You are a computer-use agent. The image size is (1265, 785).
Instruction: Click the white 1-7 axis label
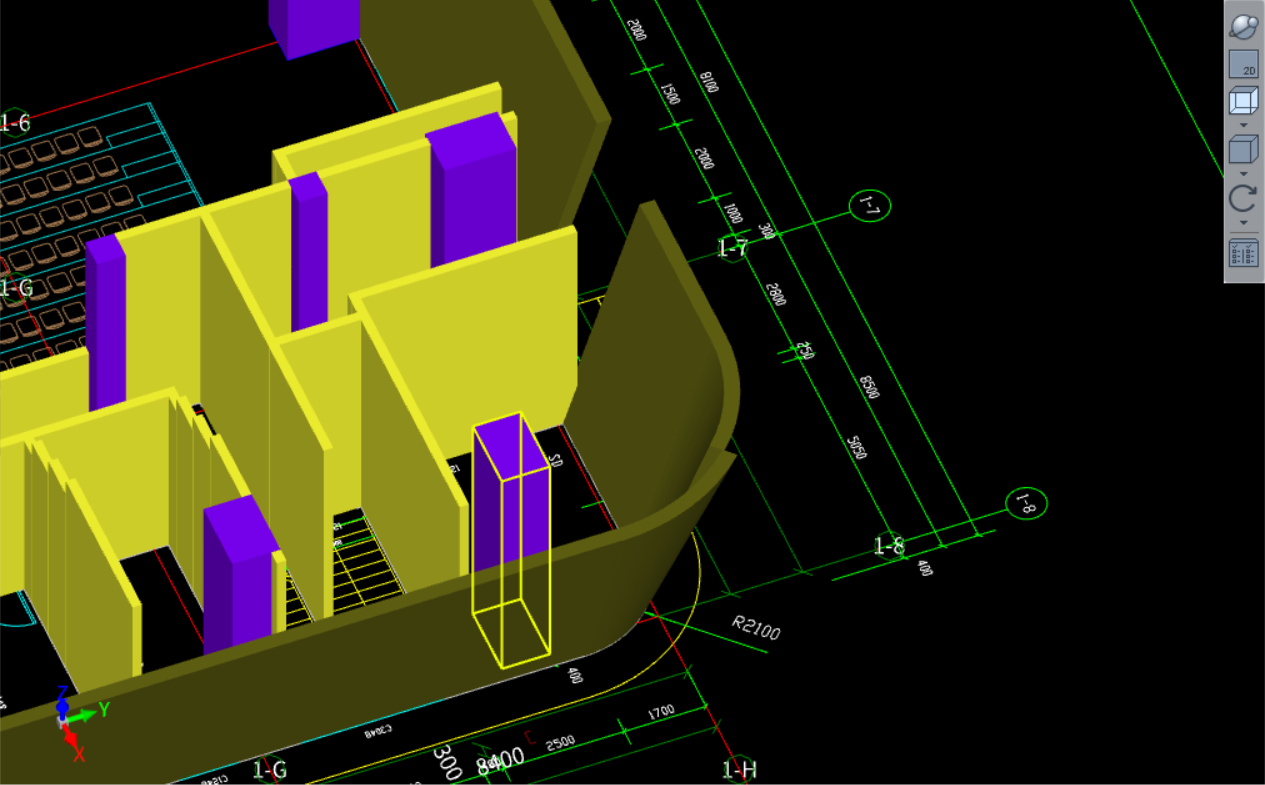coord(733,249)
